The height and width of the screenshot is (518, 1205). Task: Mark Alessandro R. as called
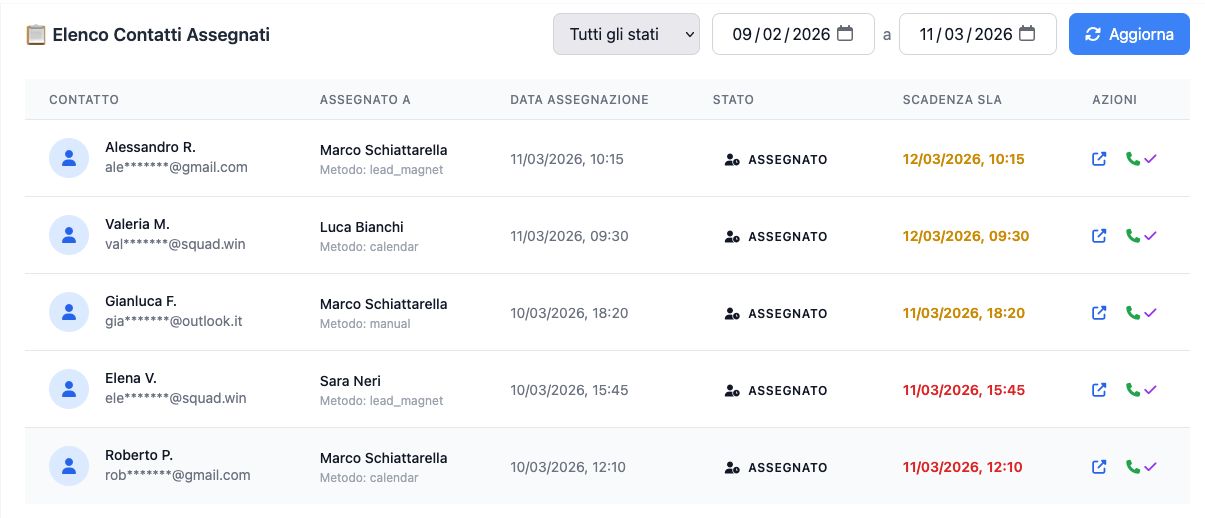point(1140,159)
